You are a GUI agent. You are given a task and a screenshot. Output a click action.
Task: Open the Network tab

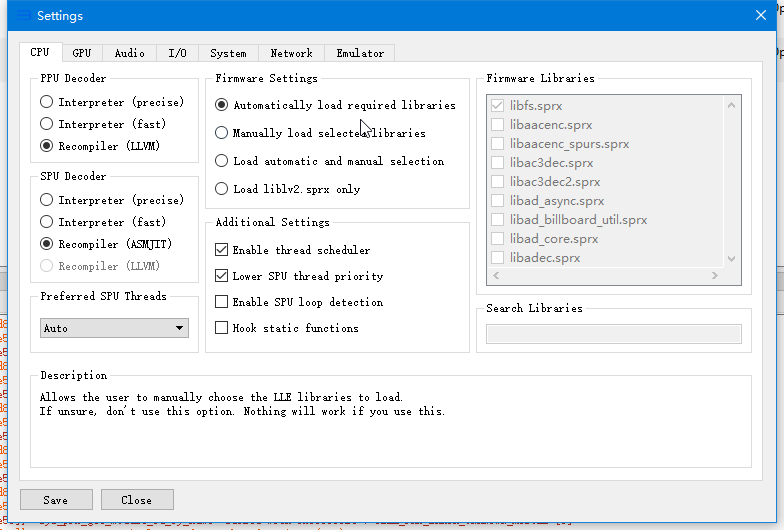tap(292, 53)
